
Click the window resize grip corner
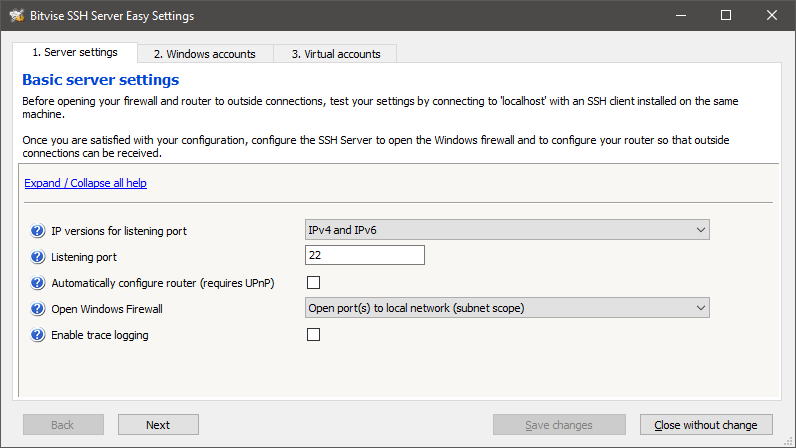click(788, 441)
